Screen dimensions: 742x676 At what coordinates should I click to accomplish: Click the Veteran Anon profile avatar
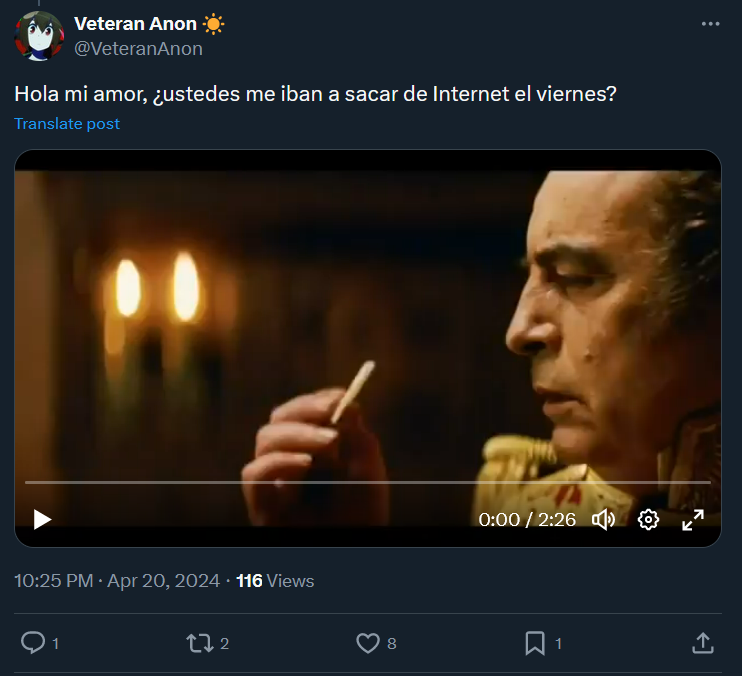coord(39,36)
